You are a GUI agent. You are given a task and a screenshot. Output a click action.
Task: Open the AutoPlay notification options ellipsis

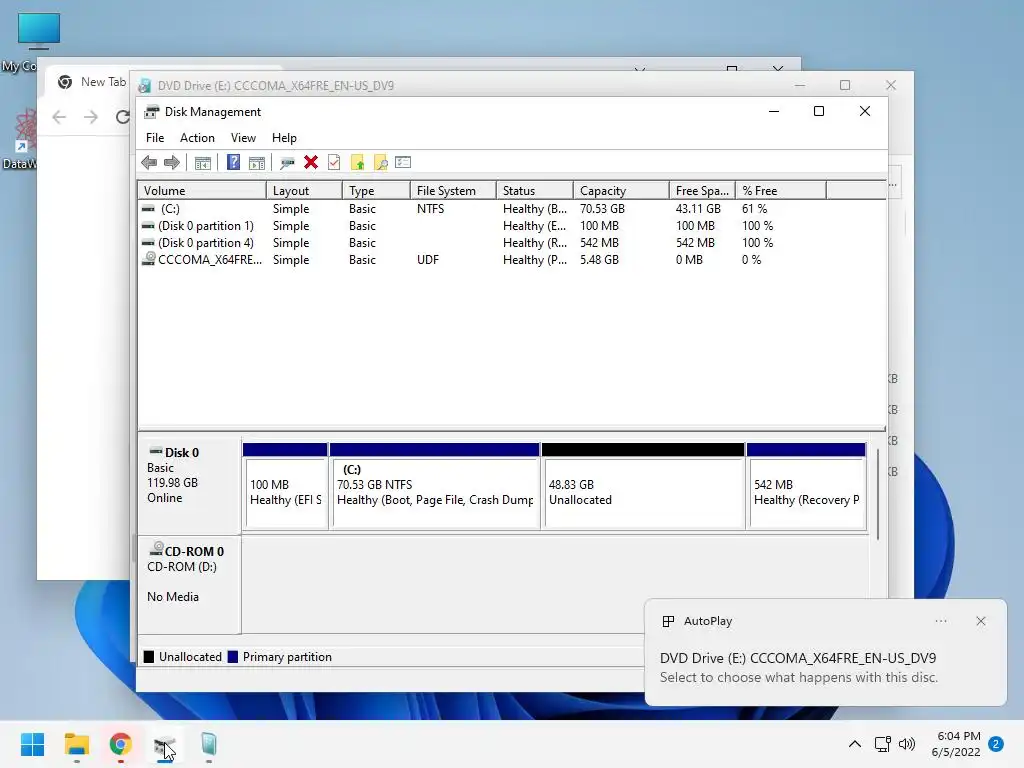tap(941, 621)
